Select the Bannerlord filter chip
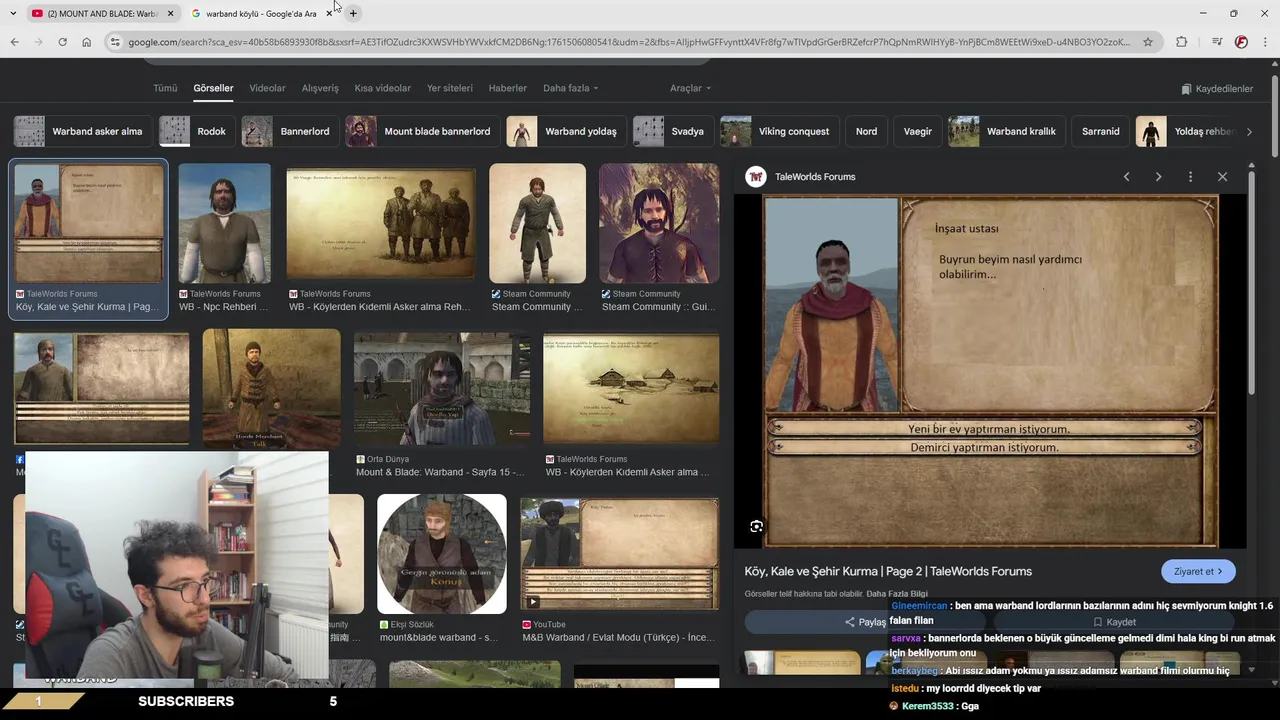1280x720 pixels. tap(289, 131)
